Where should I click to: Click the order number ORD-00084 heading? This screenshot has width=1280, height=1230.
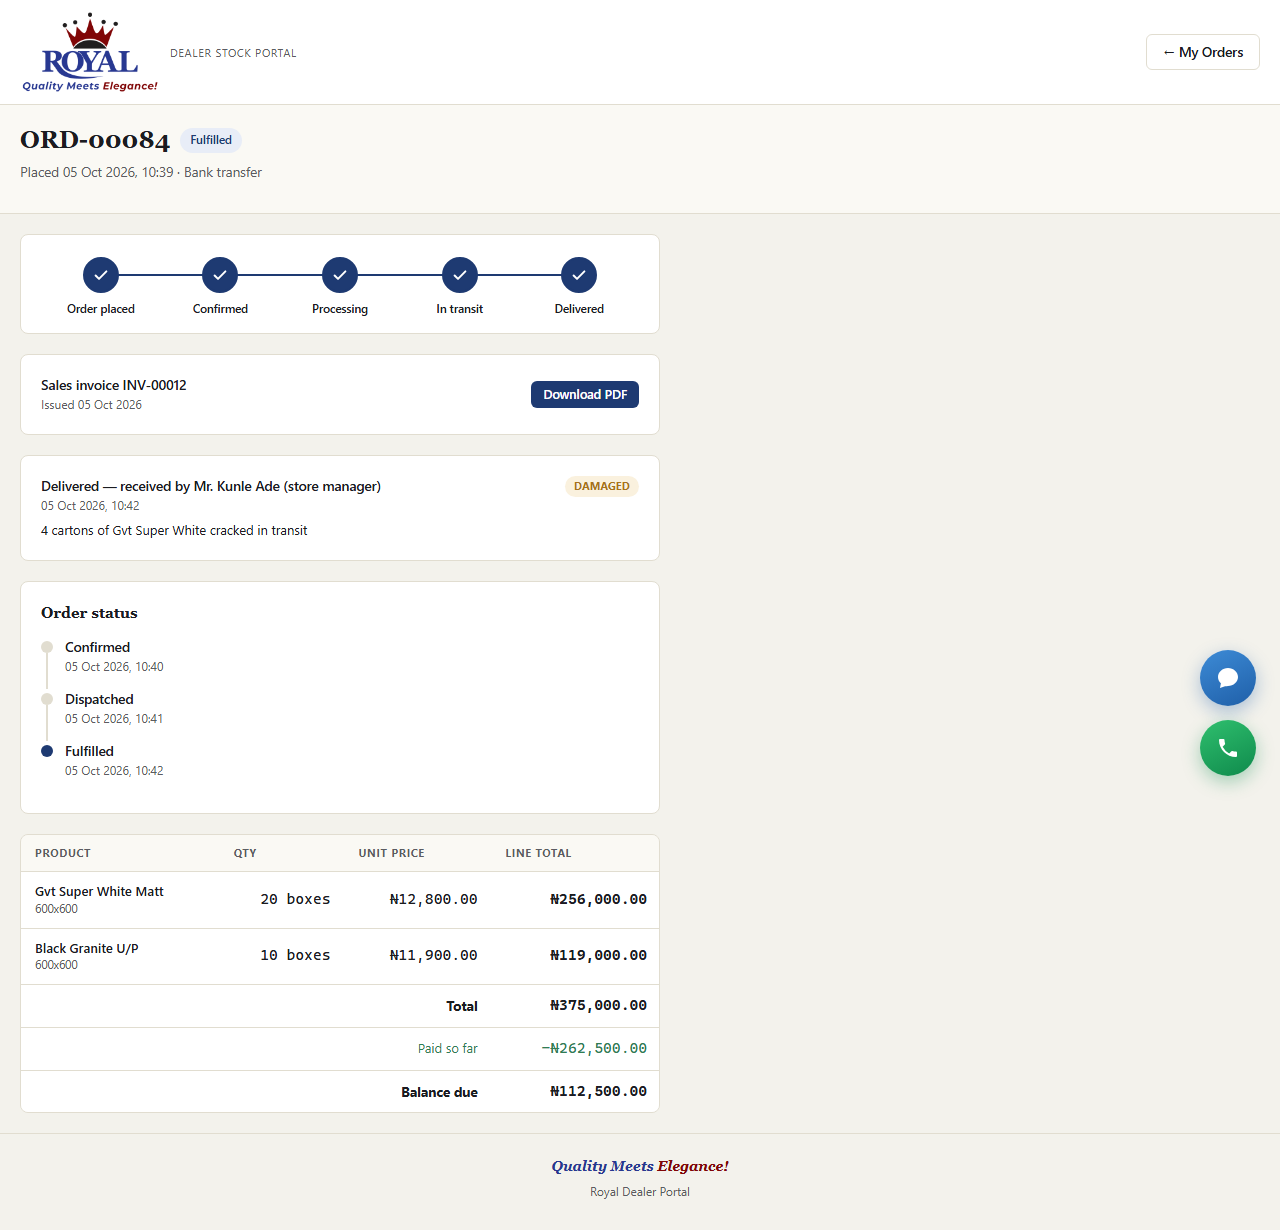point(95,140)
